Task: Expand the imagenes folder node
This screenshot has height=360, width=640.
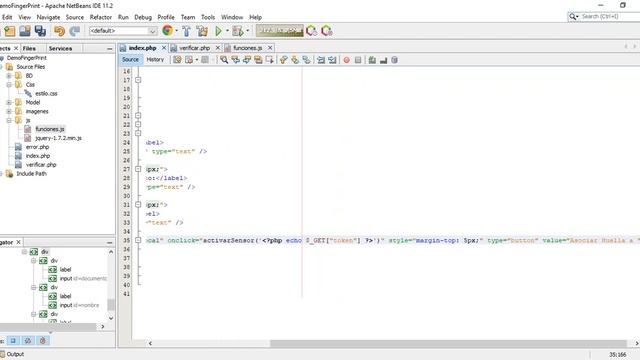Action: tap(9, 111)
